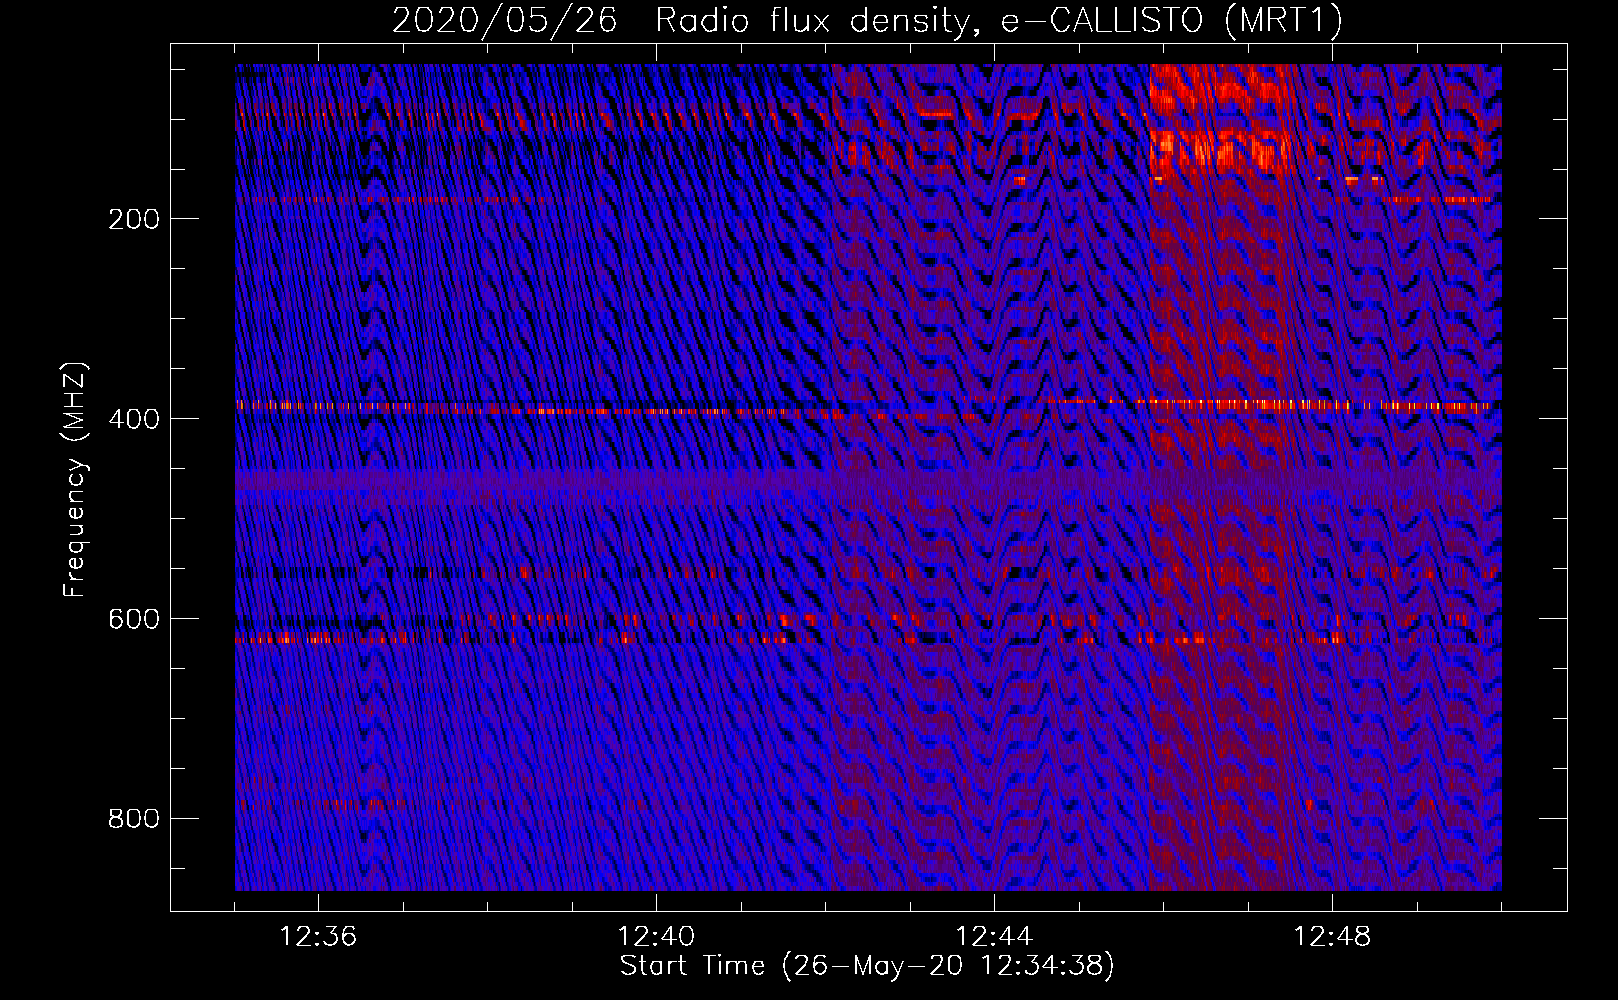Image resolution: width=1618 pixels, height=1000 pixels.
Task: Click the 12:36 time tick label
Action: coord(318,937)
